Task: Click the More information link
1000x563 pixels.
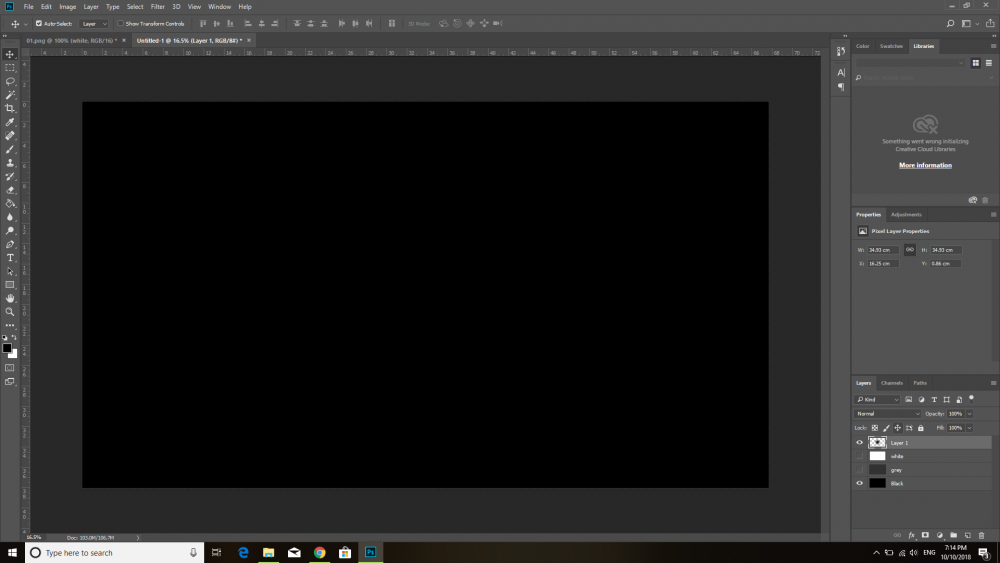Action: pos(925,165)
